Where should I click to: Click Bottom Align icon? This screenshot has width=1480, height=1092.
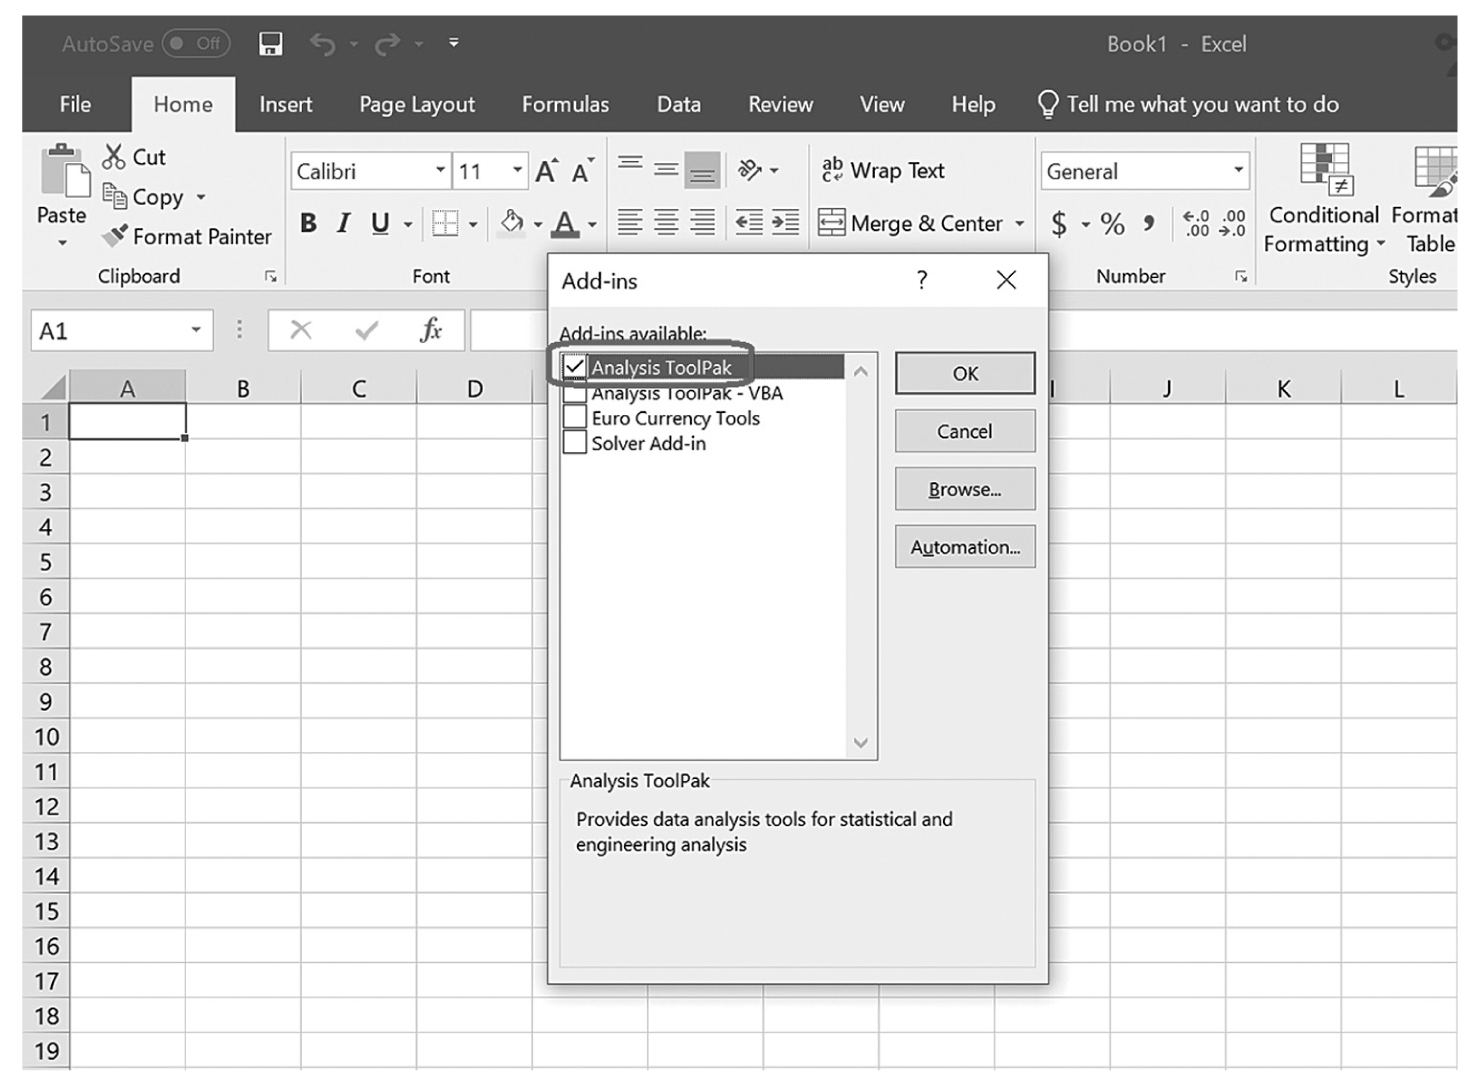[x=703, y=171]
